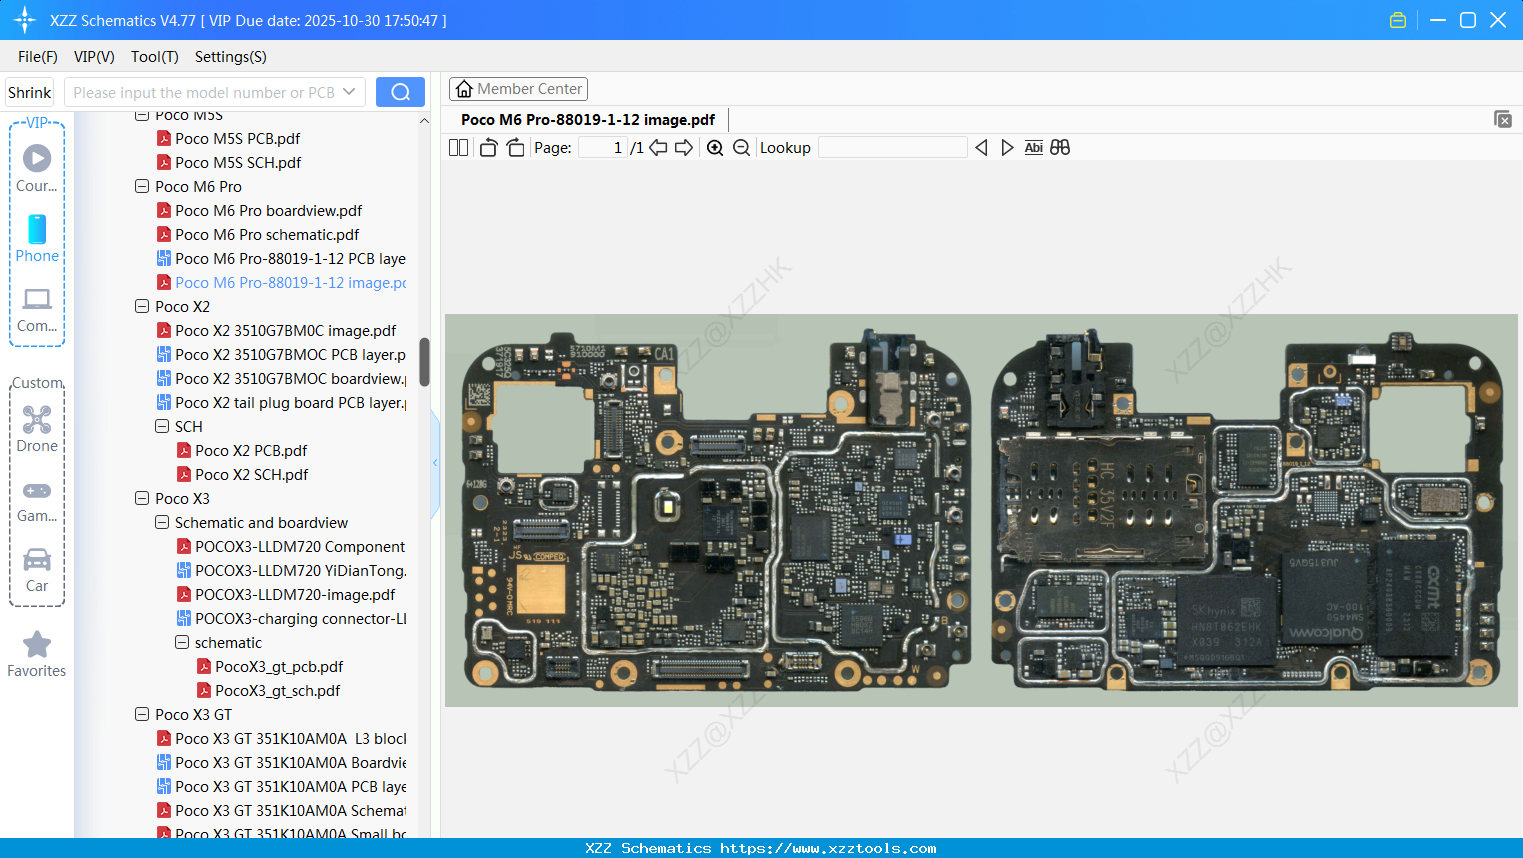Collapse the Poco X2 folder
This screenshot has height=858, width=1523.
click(142, 306)
